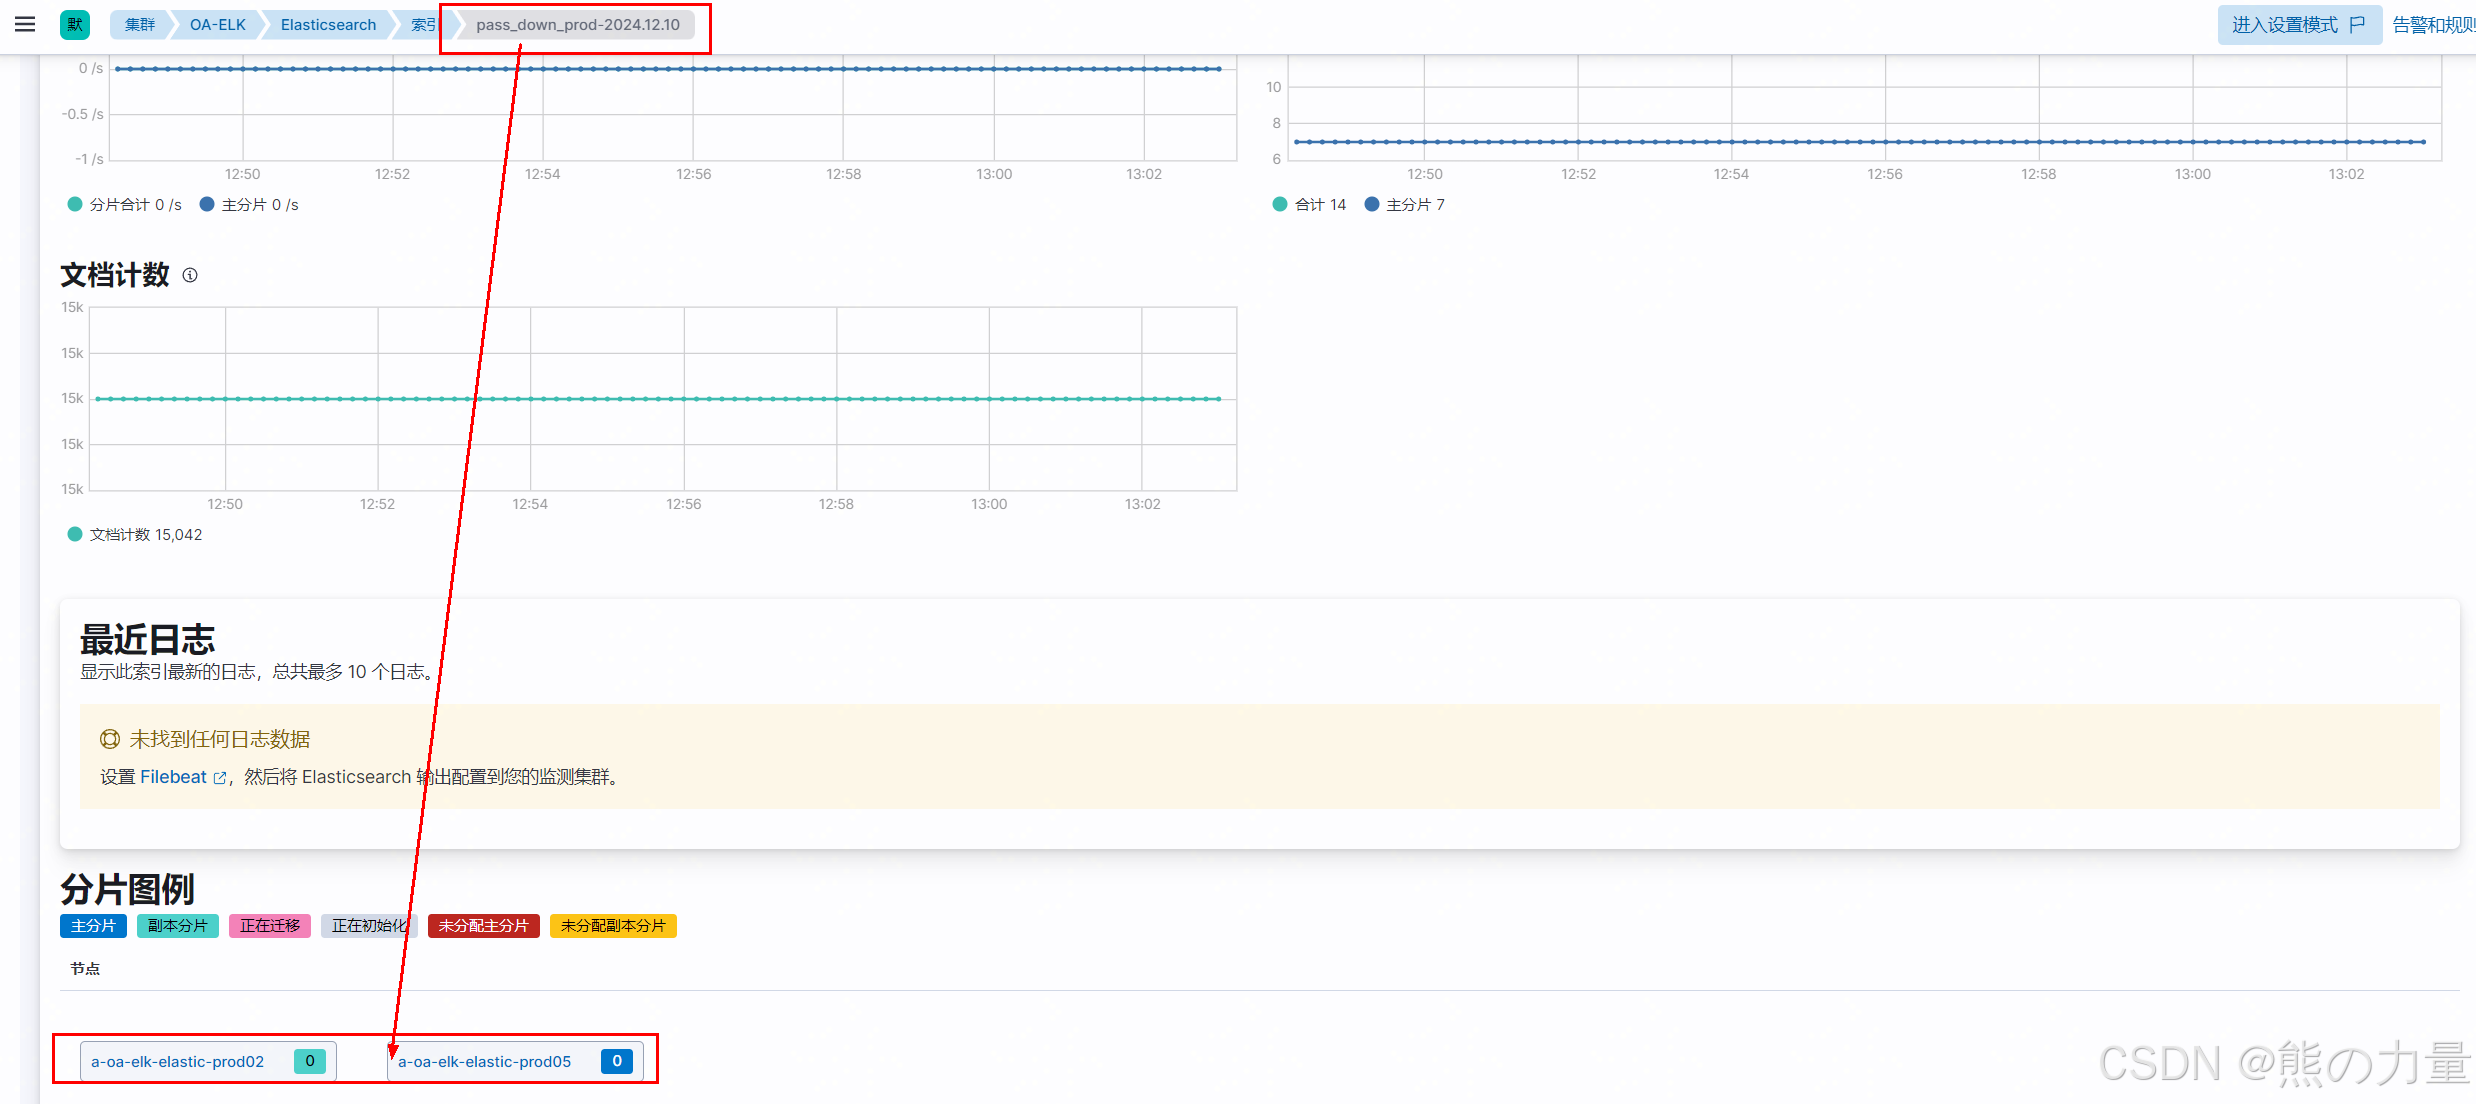Click the flag icon in setup mode button
The width and height of the screenshot is (2476, 1104).
(2358, 24)
